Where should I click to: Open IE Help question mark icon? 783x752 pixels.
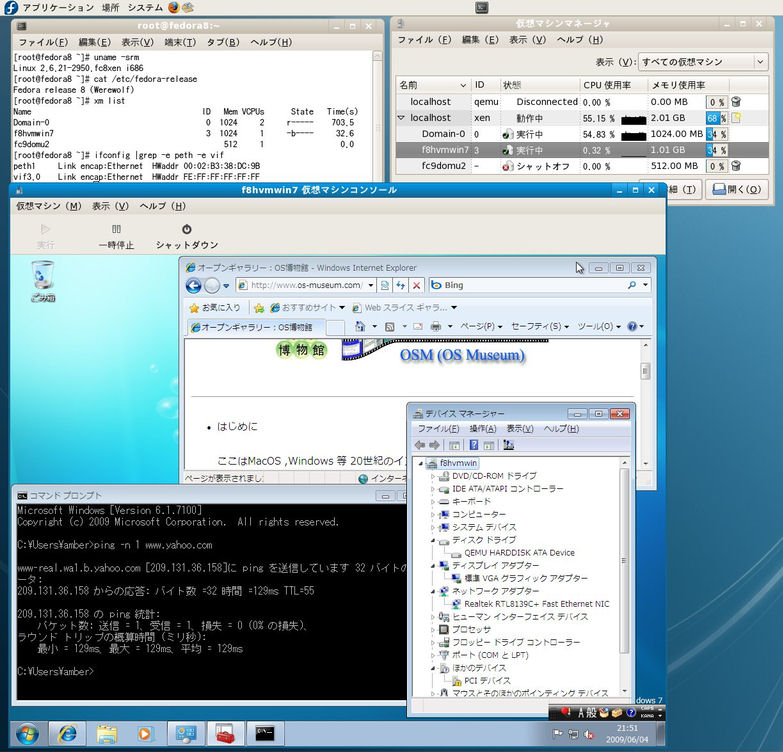click(632, 327)
